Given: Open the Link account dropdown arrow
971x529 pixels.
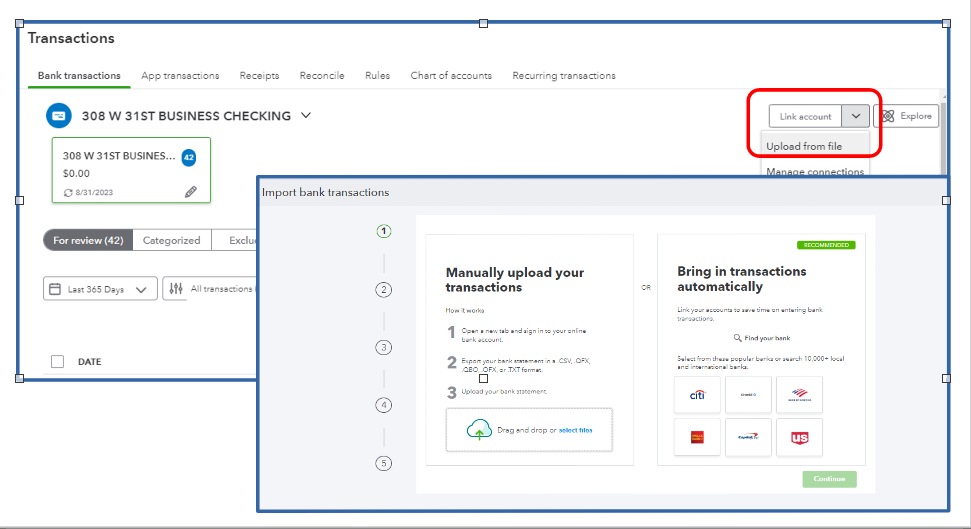Looking at the screenshot, I should pyautogui.click(x=856, y=116).
